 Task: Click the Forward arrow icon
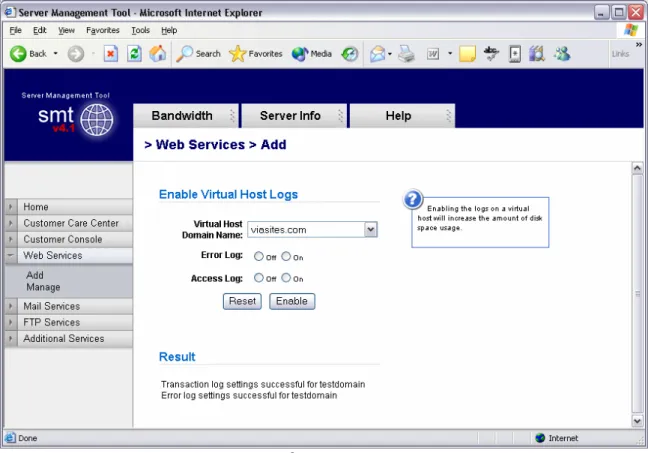(76, 54)
